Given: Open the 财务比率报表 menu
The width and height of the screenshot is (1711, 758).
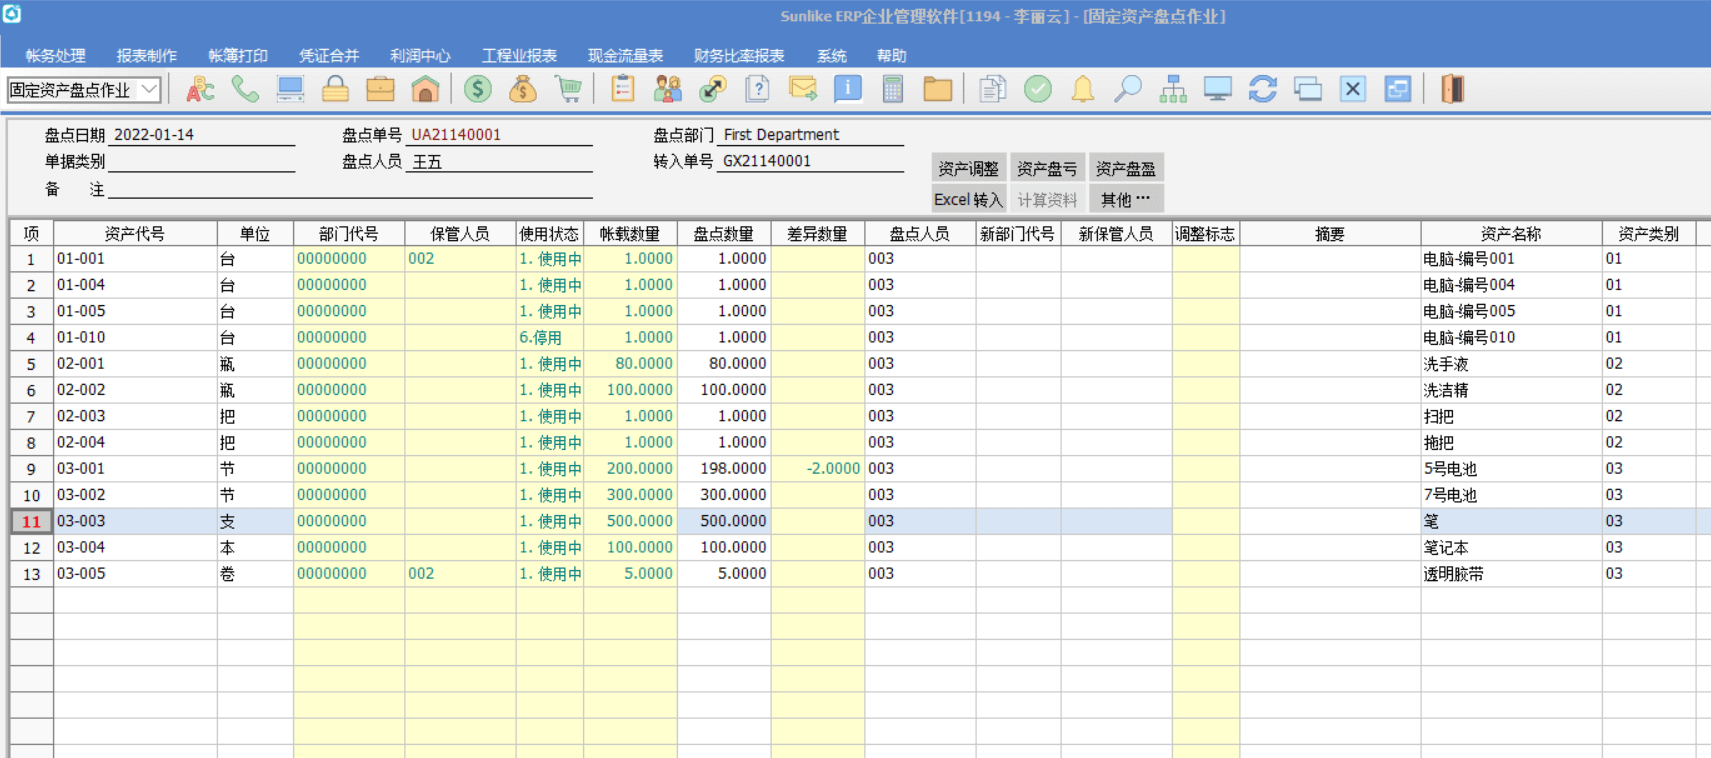Looking at the screenshot, I should pos(739,56).
